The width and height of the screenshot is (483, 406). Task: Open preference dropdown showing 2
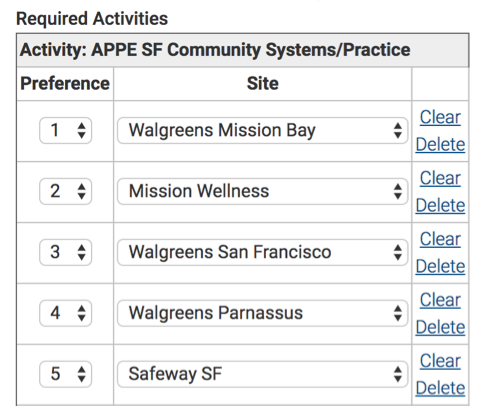65,191
